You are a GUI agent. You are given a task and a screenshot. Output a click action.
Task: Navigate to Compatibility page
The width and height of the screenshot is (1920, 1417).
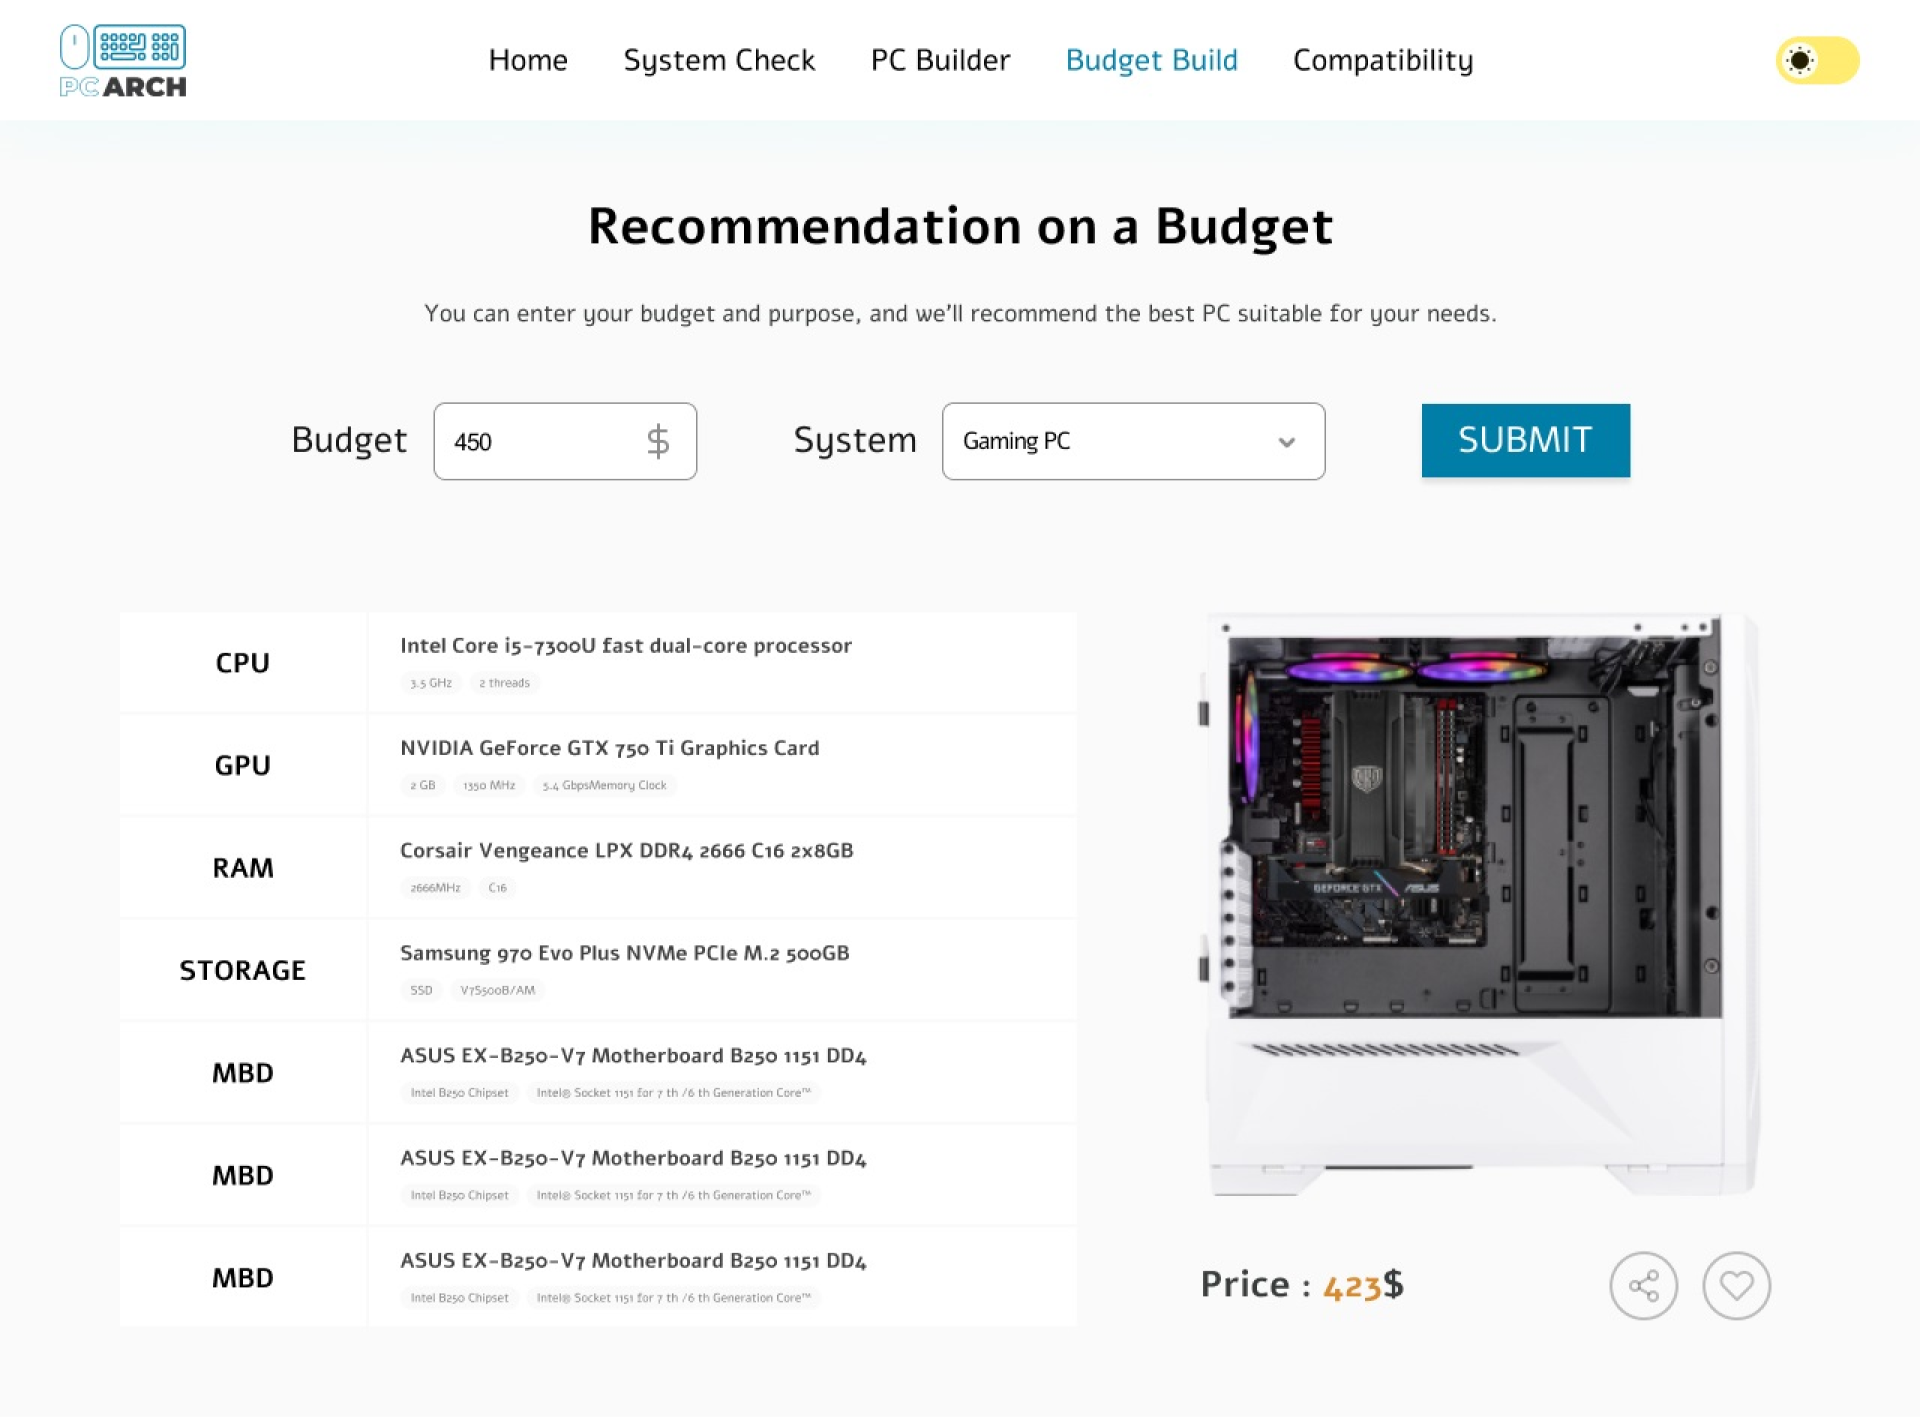[x=1382, y=60]
